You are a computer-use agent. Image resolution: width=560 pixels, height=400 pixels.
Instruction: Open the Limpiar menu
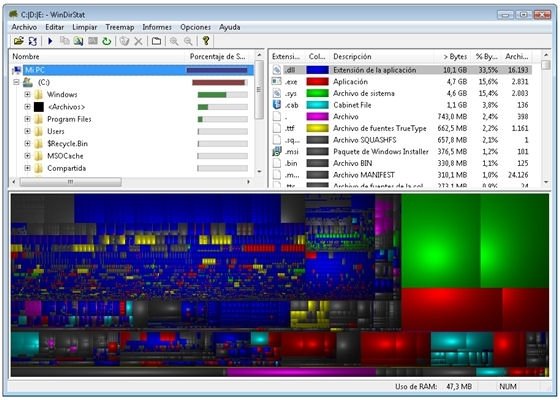click(85, 27)
